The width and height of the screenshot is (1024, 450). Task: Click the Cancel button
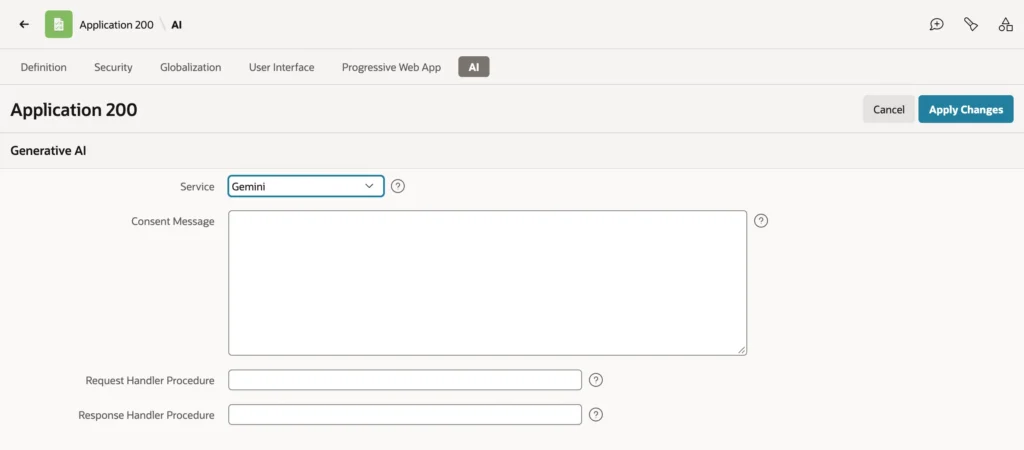(x=889, y=109)
